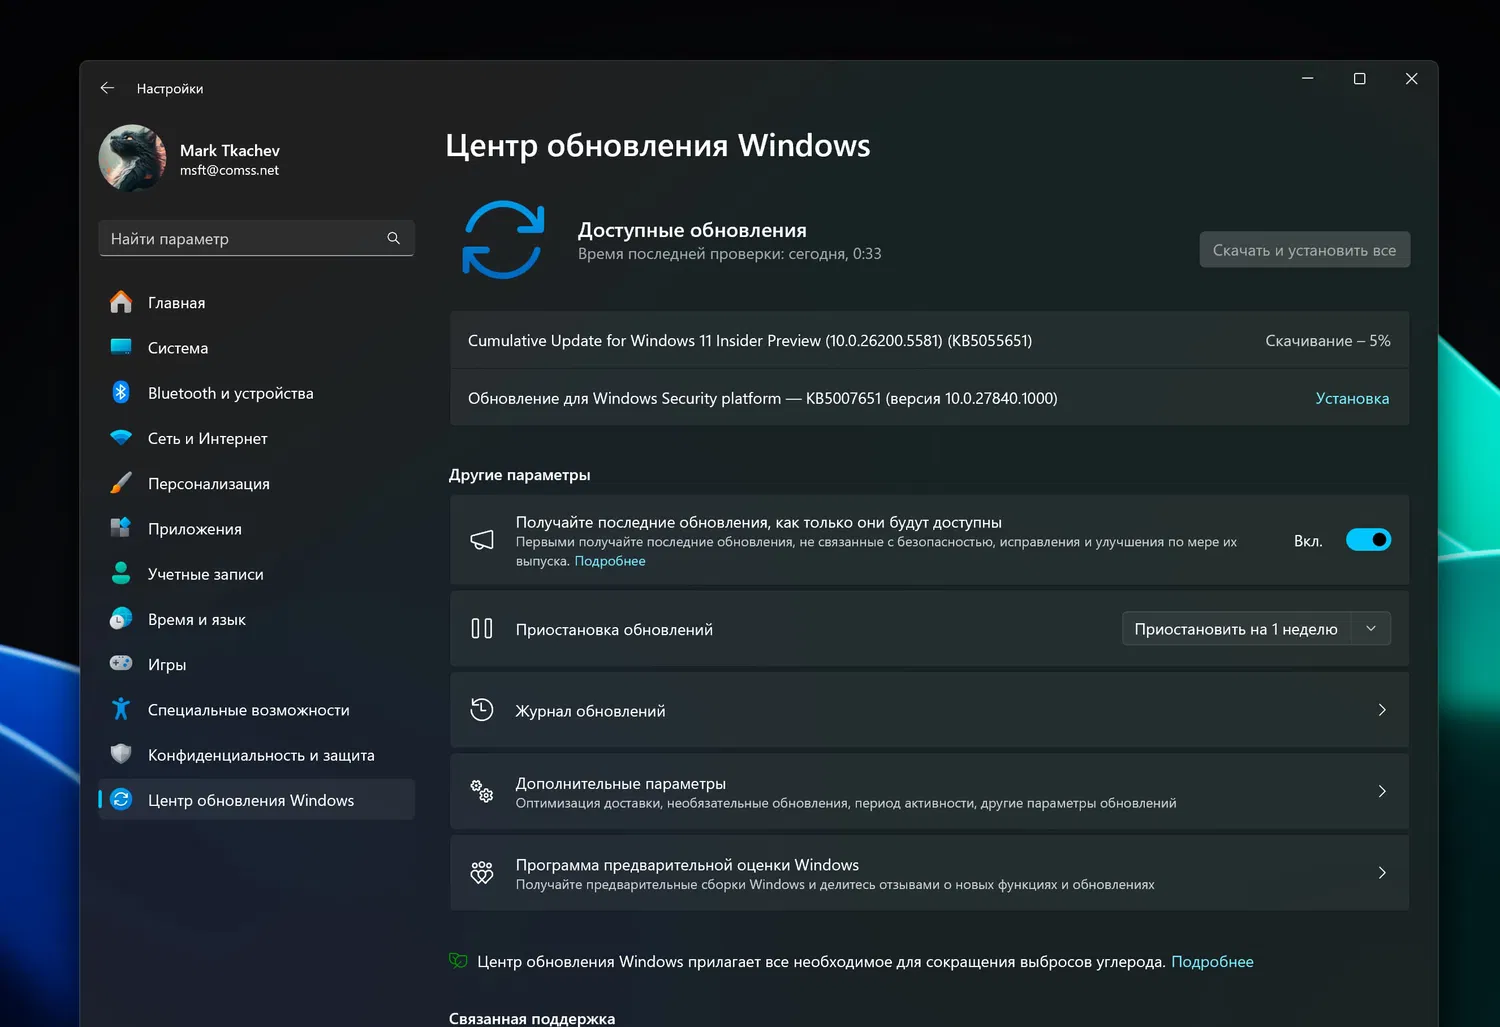Select Bluetooth и устройства
1500x1027 pixels.
pos(256,393)
